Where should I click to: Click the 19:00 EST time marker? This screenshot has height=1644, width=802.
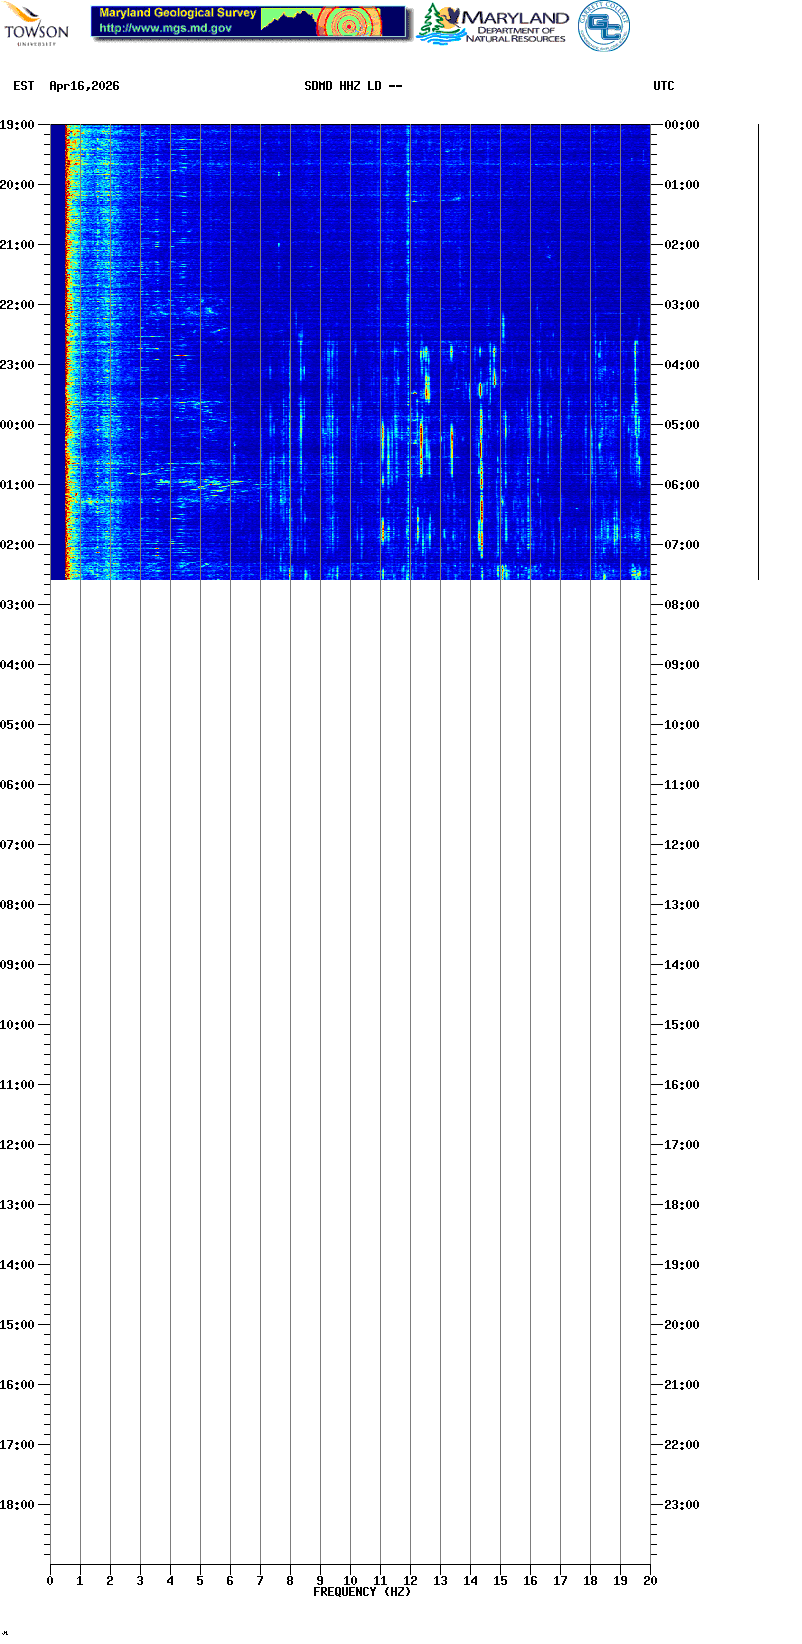point(17,125)
